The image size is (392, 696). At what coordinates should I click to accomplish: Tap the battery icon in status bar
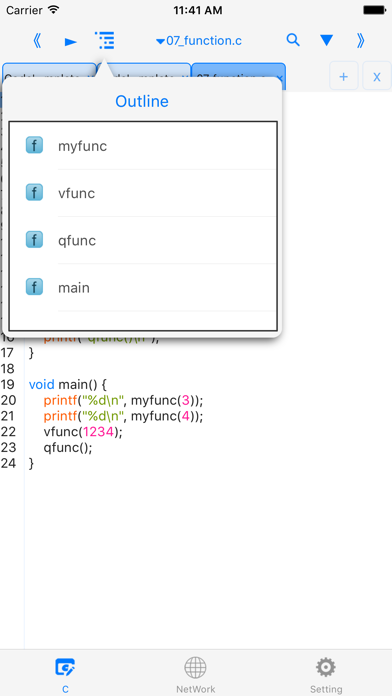(374, 10)
